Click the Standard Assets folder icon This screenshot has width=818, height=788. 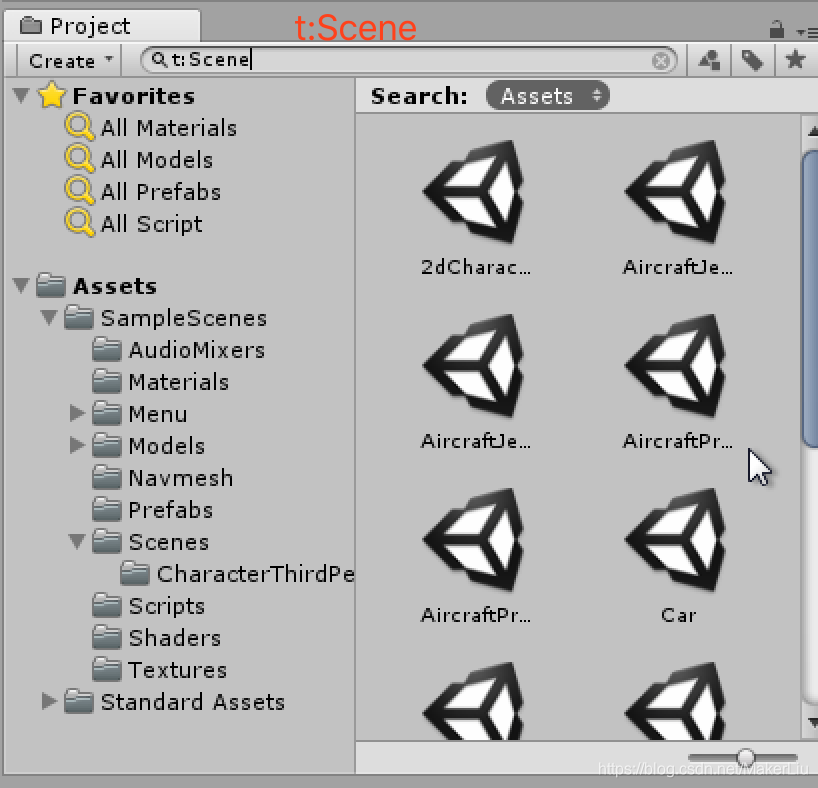pyautogui.click(x=79, y=701)
